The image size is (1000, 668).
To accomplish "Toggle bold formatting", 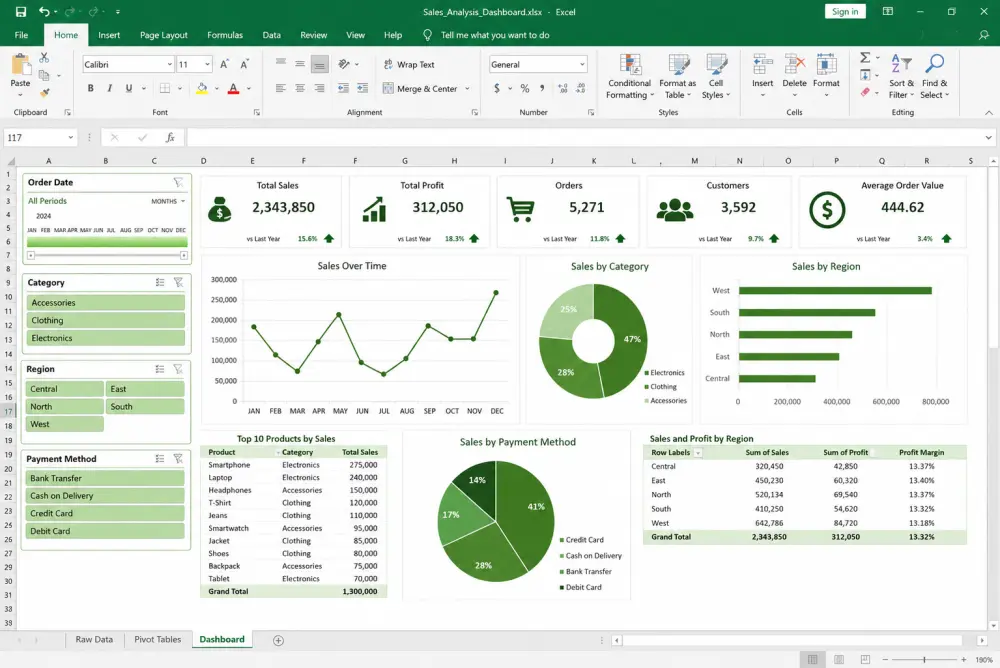I will pos(91,88).
